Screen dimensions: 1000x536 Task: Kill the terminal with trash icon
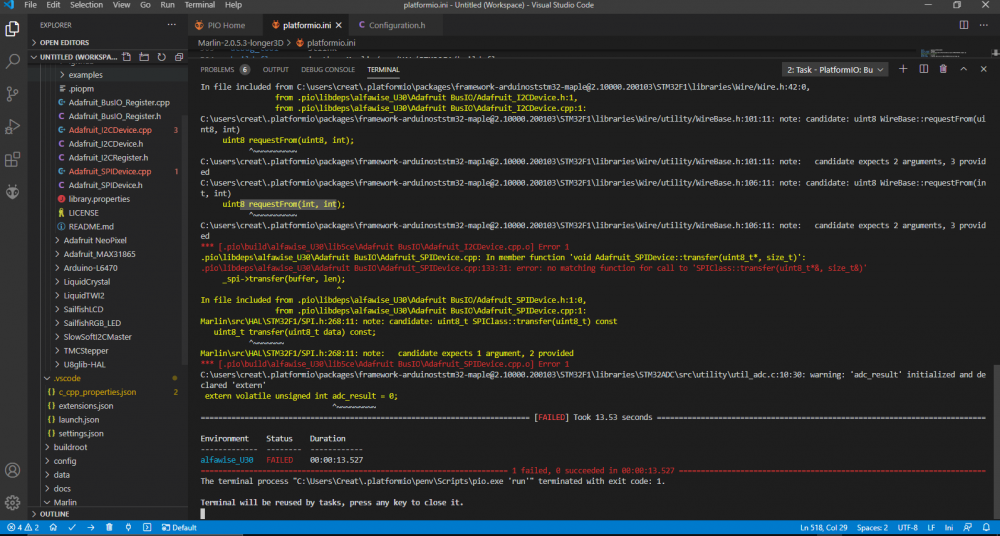[x=943, y=69]
